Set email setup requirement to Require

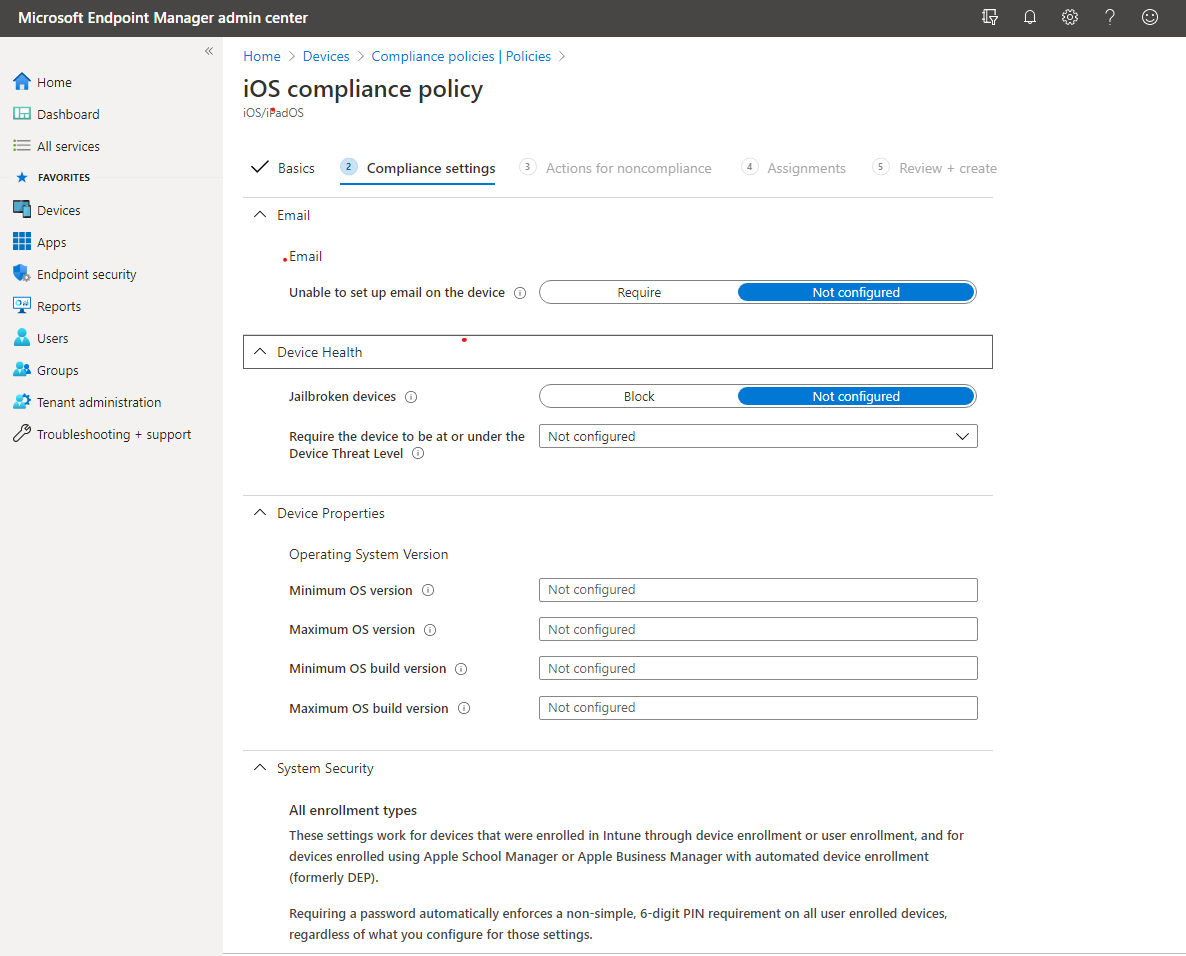(x=639, y=293)
